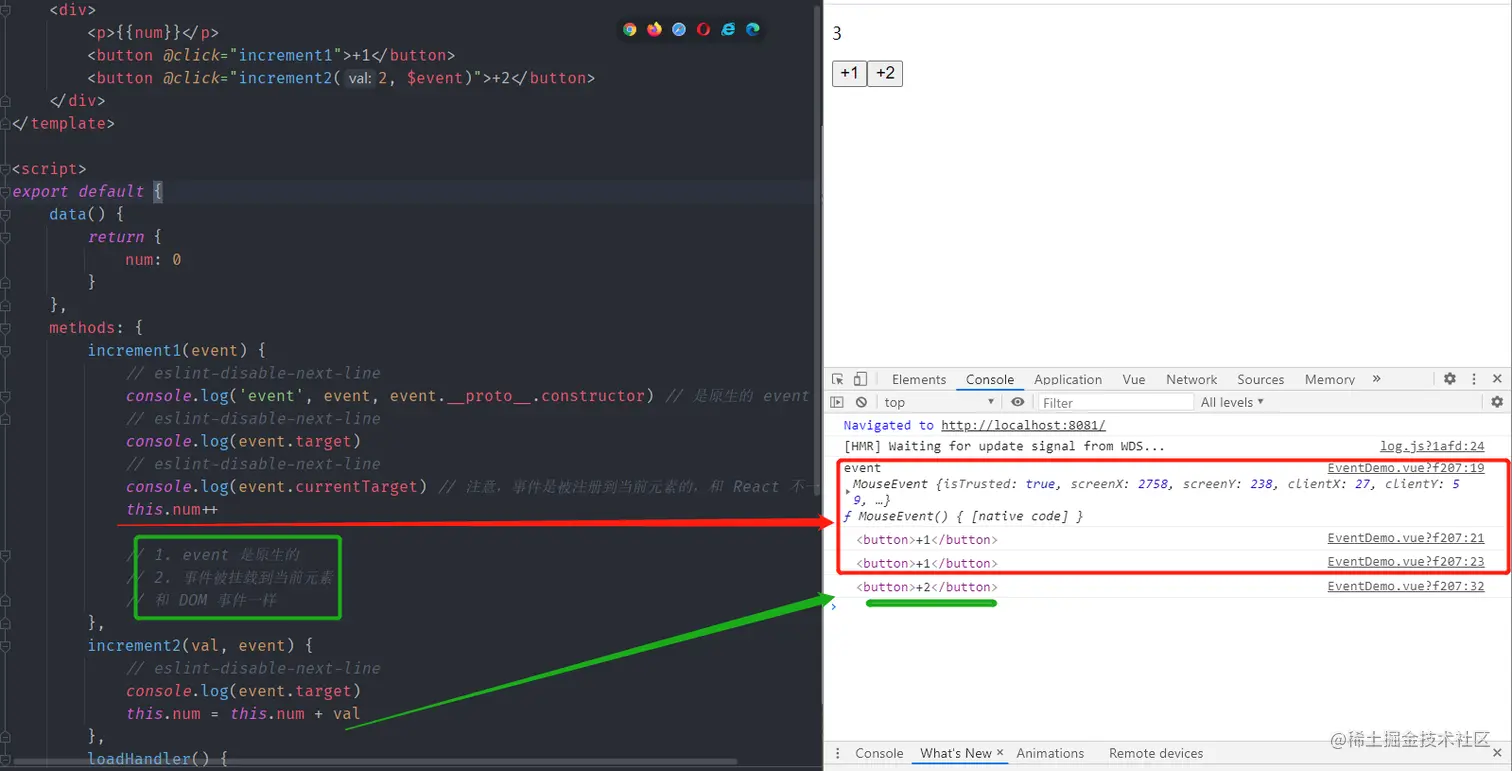Select the Console tab in DevTools

pyautogui.click(x=990, y=379)
